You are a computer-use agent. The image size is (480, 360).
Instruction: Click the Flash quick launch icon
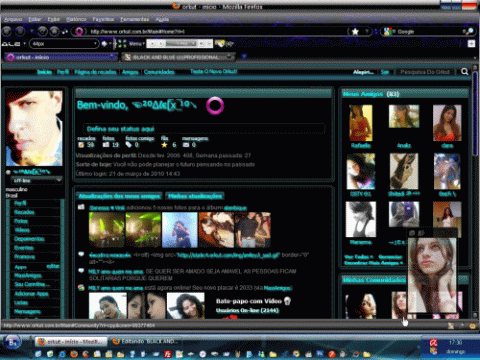[168, 354]
